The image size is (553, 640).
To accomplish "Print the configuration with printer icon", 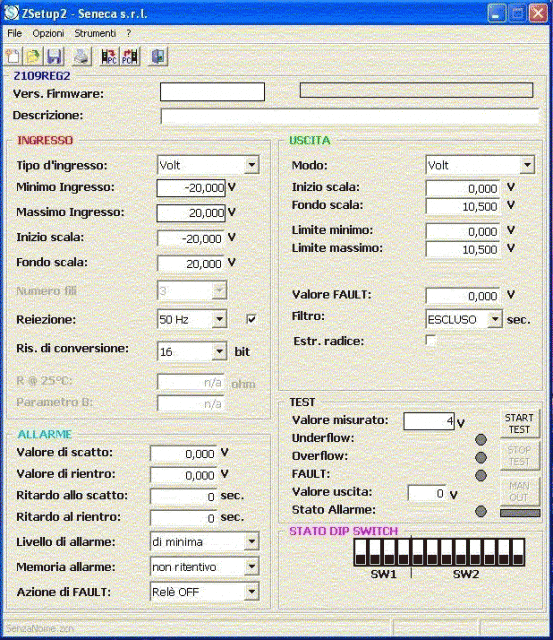I will [x=82, y=57].
